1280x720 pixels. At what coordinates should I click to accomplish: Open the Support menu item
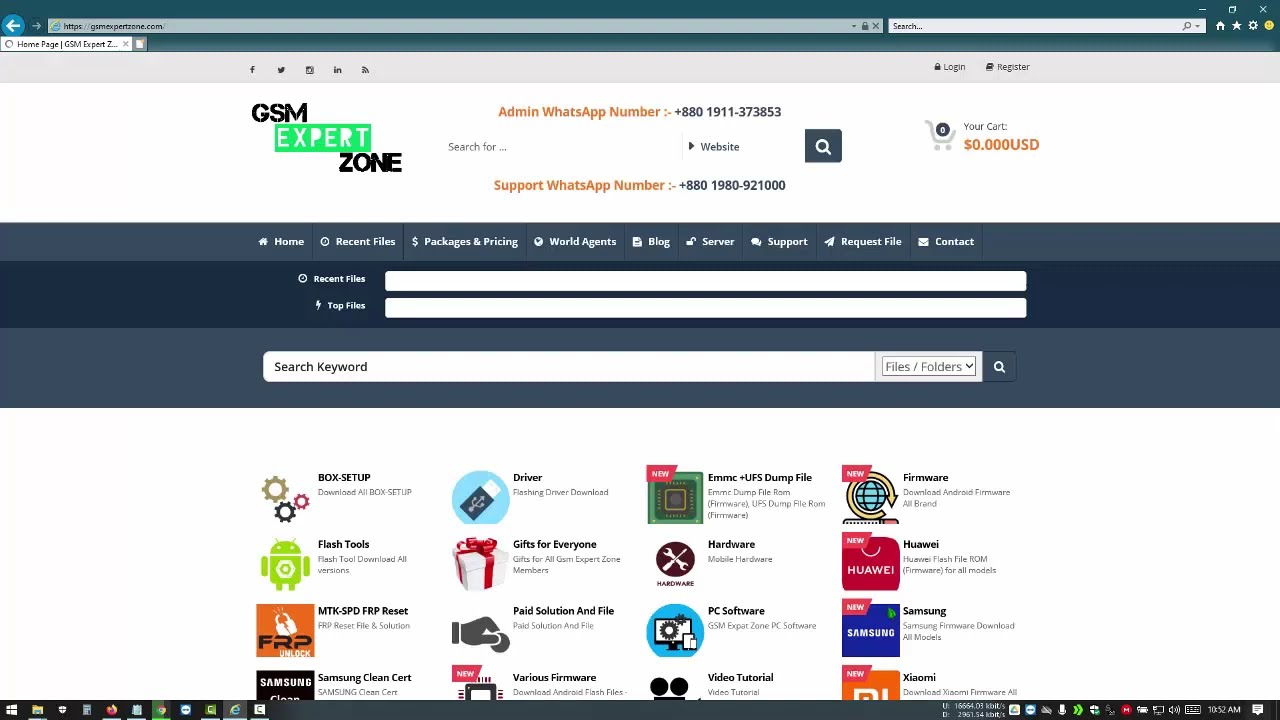(779, 242)
